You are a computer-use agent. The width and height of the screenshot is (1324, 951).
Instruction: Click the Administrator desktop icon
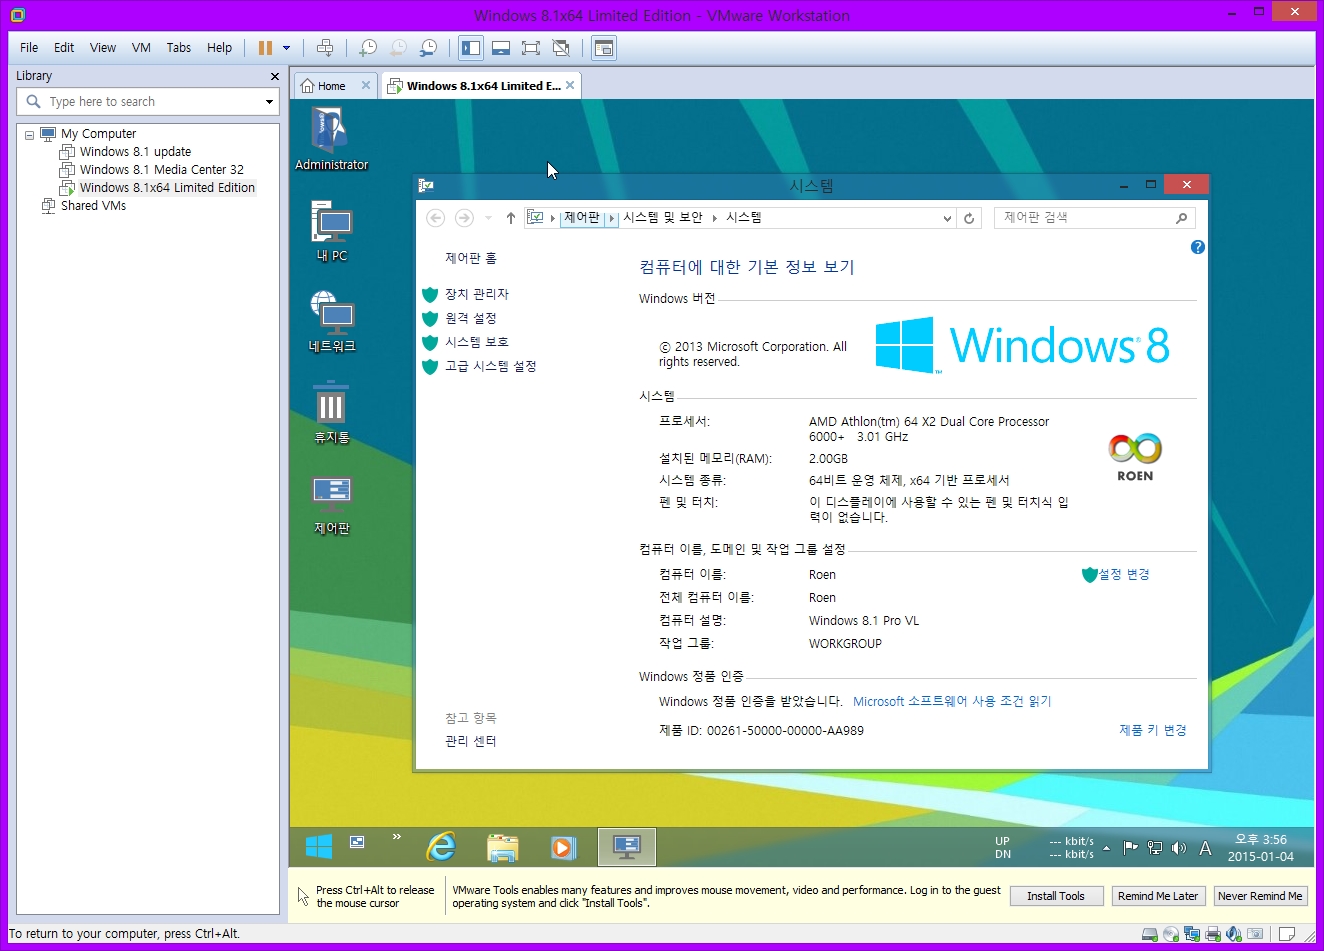point(331,139)
